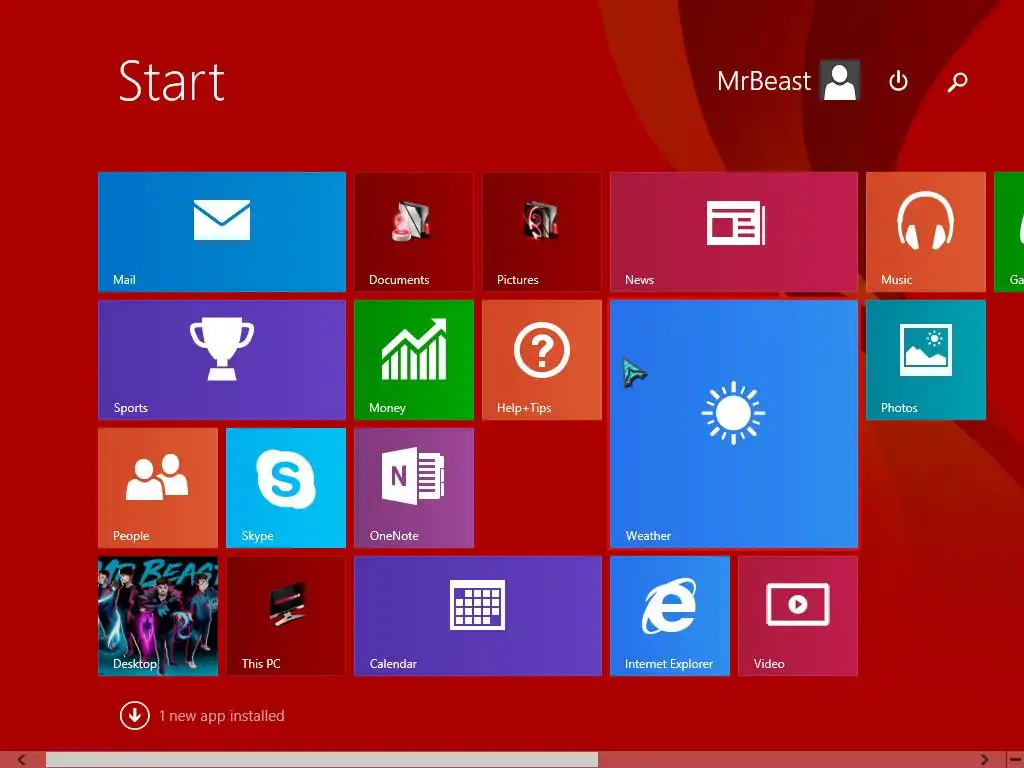This screenshot has width=1024, height=768.
Task: Open the search magnifier icon
Action: 957,82
